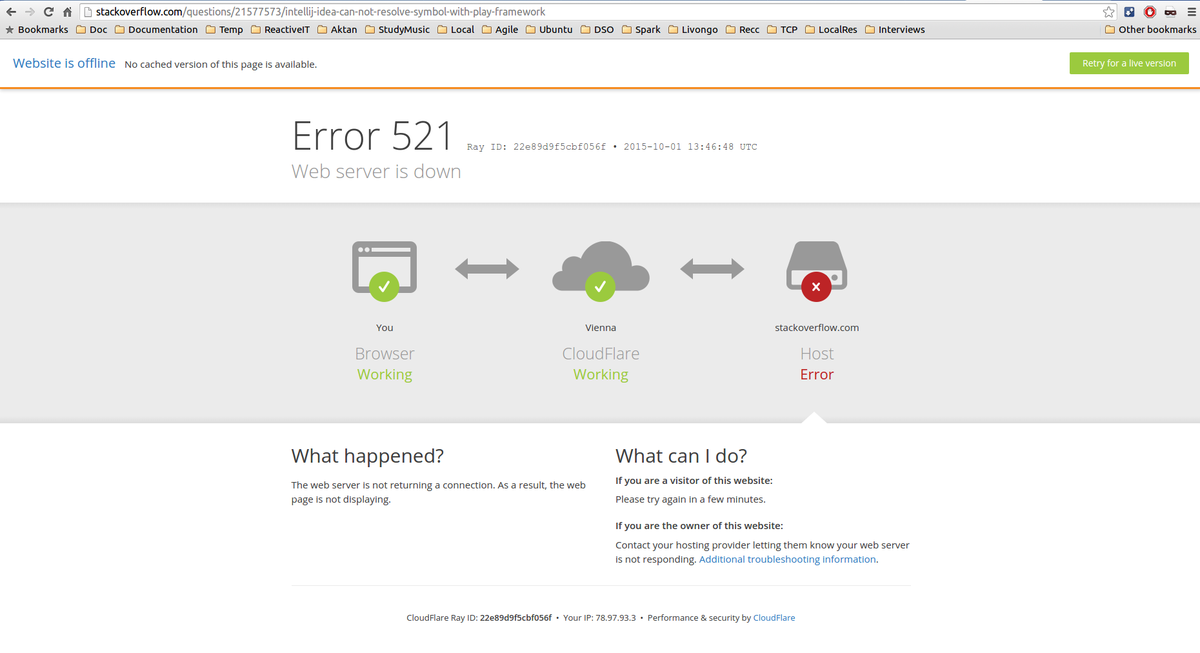Viewport: 1200px width, 653px height.
Task: Click the 'Website is offline' heading
Action: pos(64,63)
